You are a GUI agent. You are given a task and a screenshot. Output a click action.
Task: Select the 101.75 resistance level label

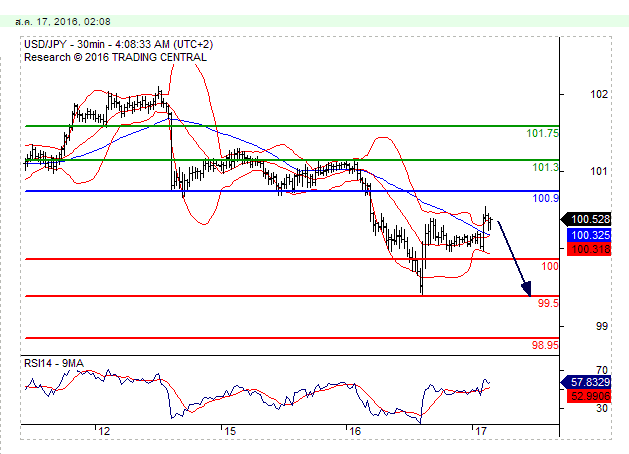(542, 133)
